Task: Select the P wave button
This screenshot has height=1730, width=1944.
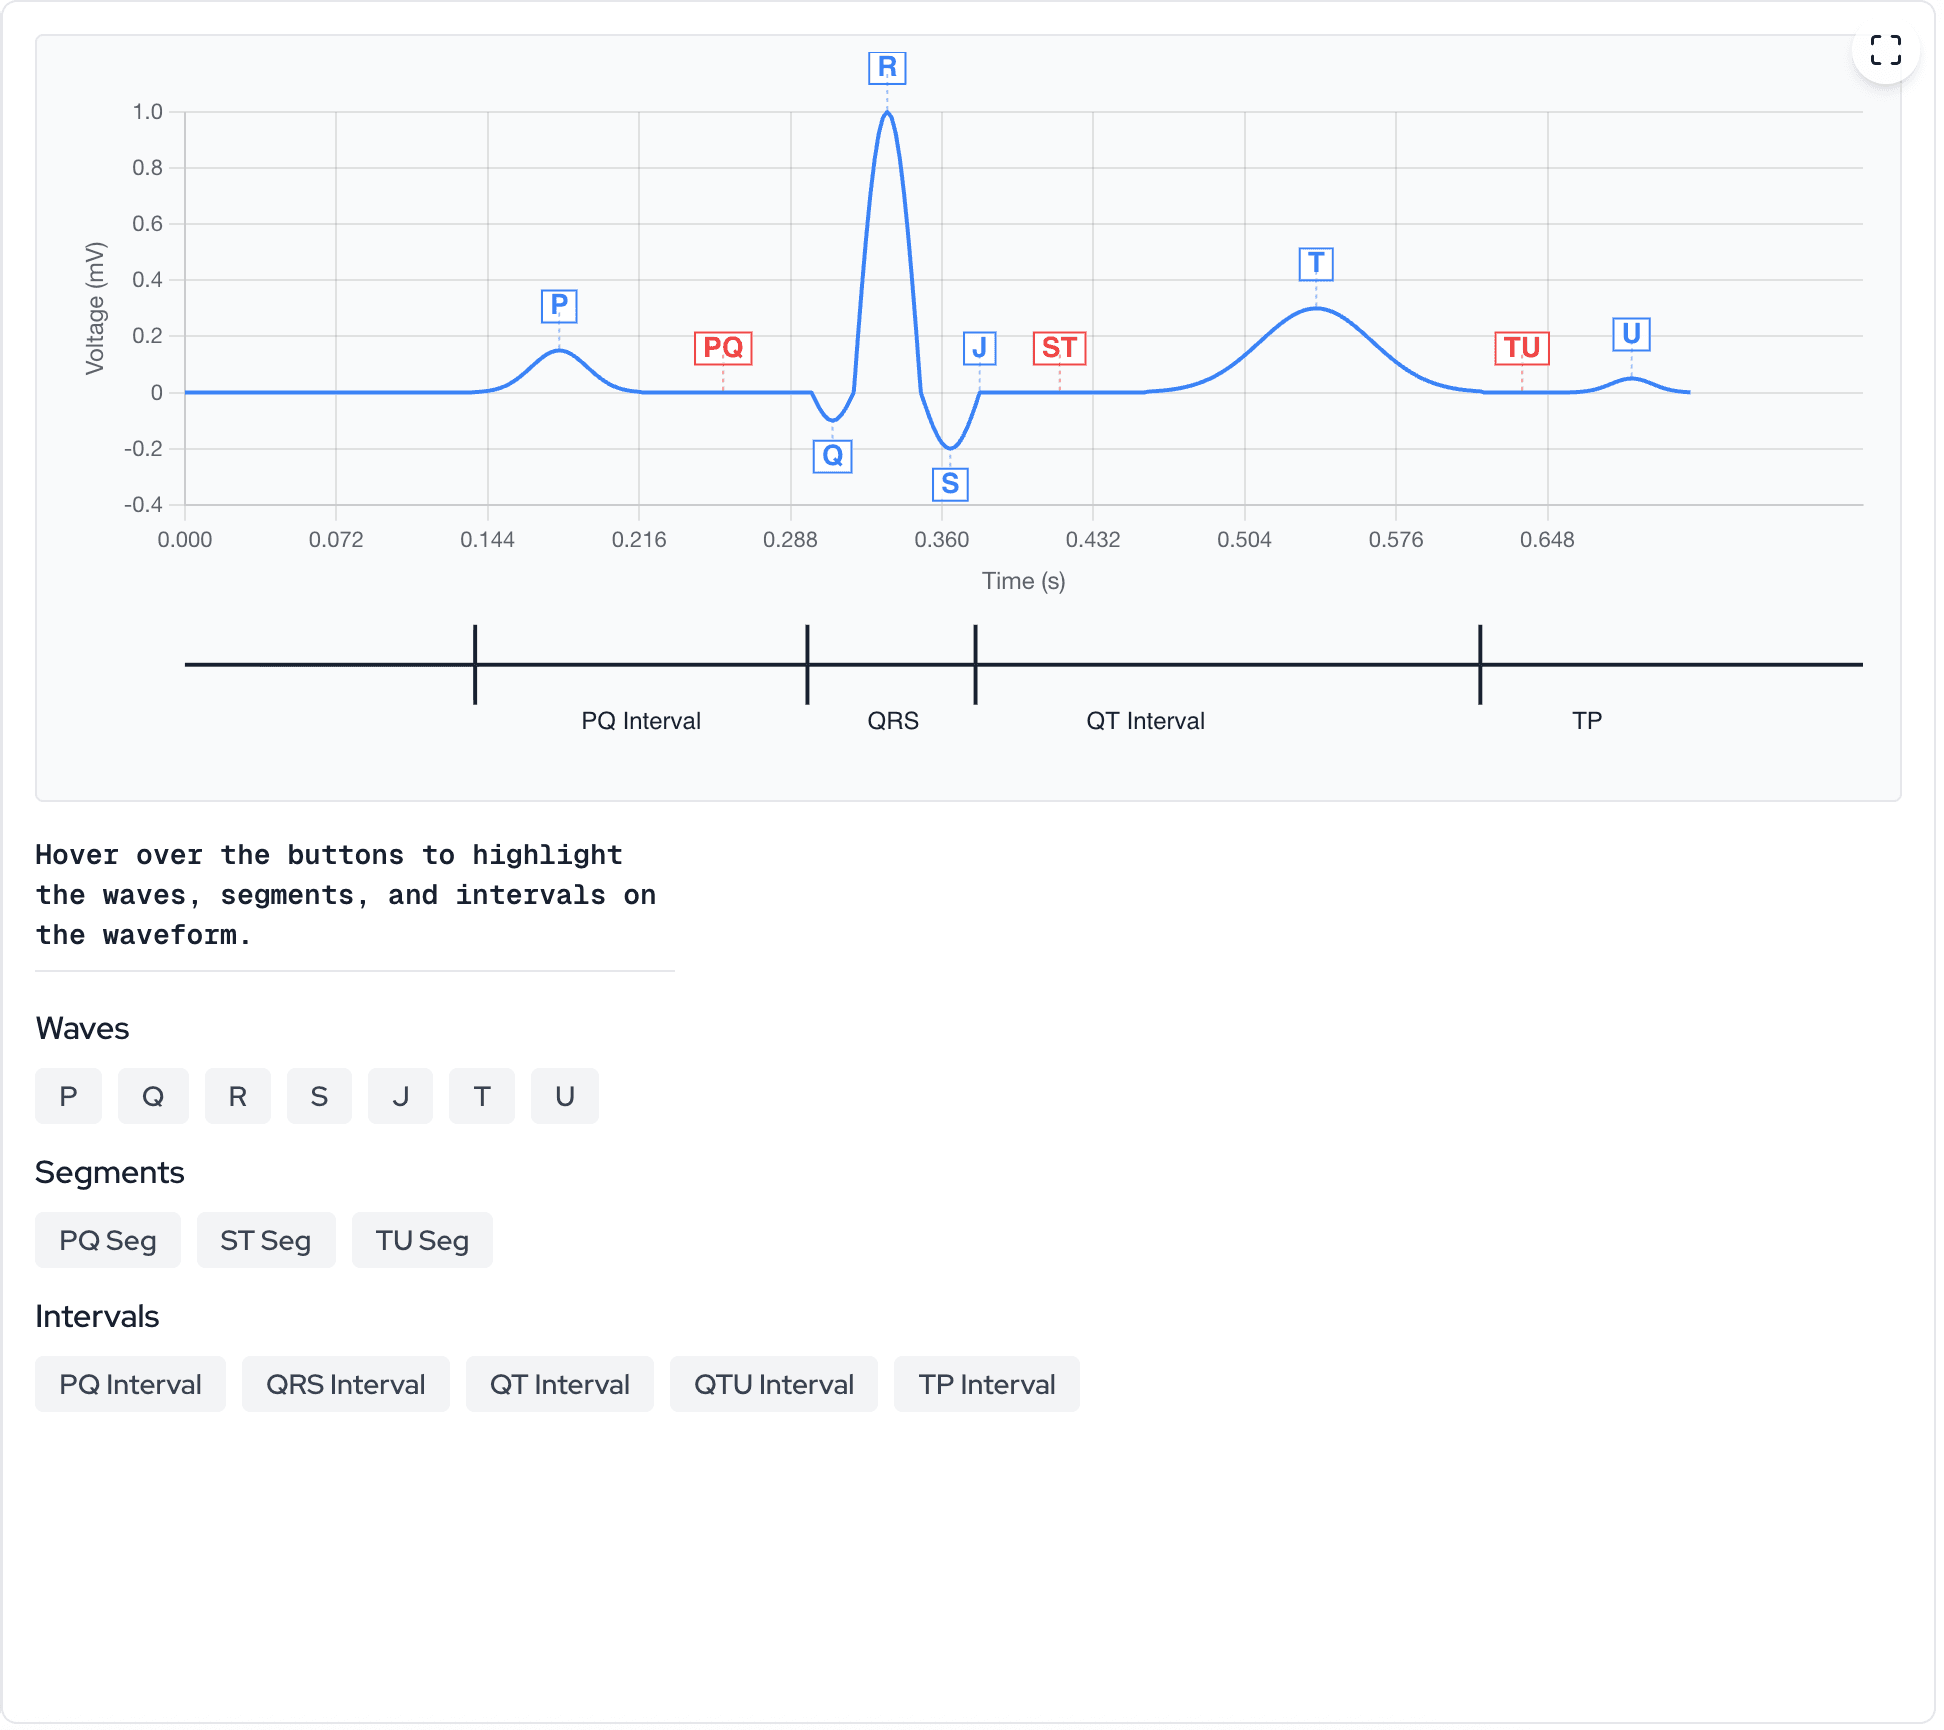Action: (68, 1096)
